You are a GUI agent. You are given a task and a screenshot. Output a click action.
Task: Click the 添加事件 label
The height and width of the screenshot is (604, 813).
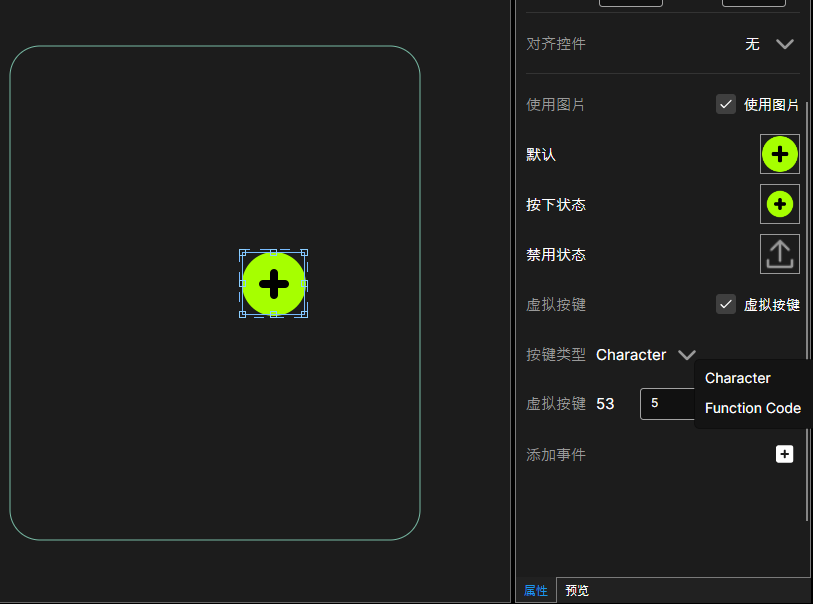tap(556, 455)
